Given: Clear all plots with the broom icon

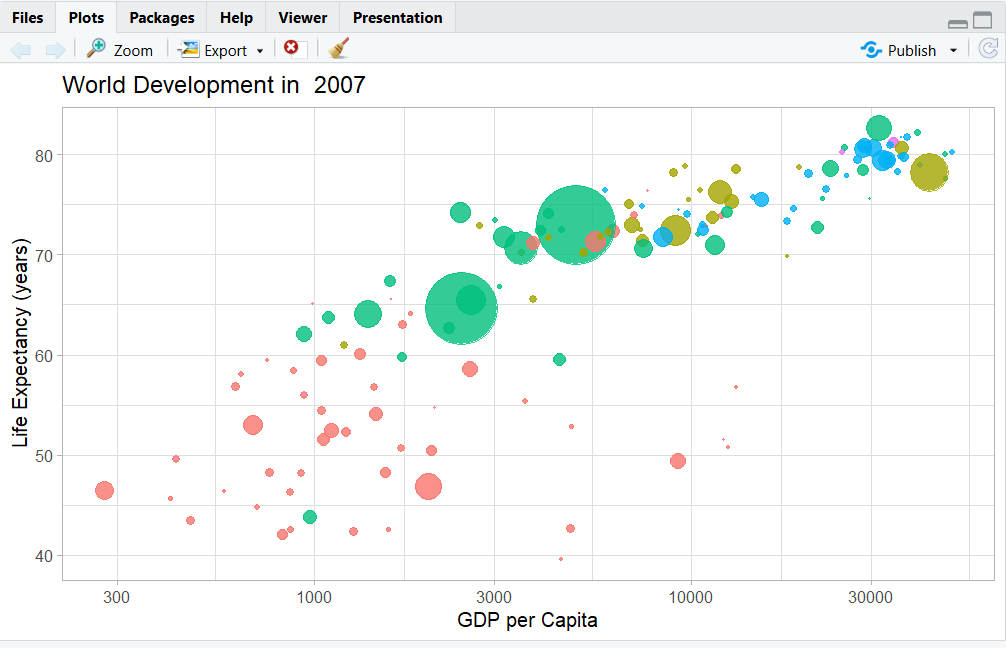Looking at the screenshot, I should point(339,49).
